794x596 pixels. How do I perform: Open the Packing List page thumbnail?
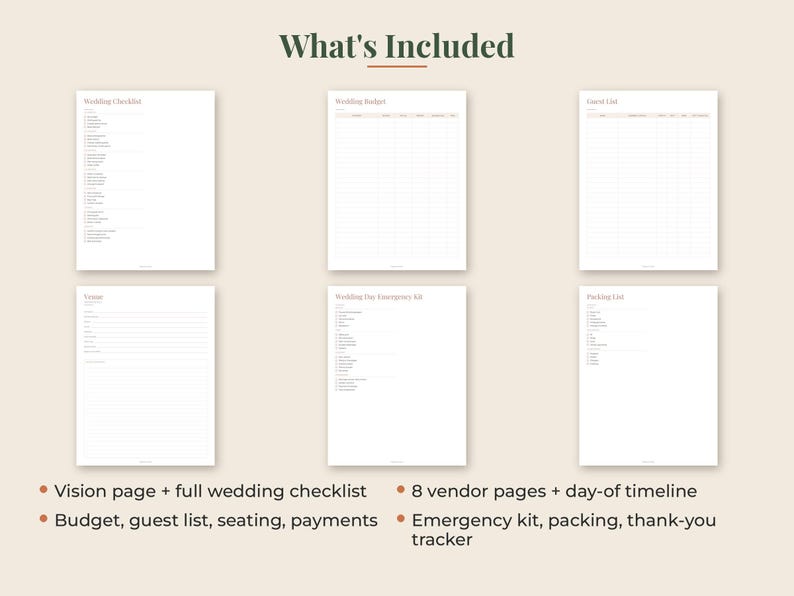click(x=648, y=376)
